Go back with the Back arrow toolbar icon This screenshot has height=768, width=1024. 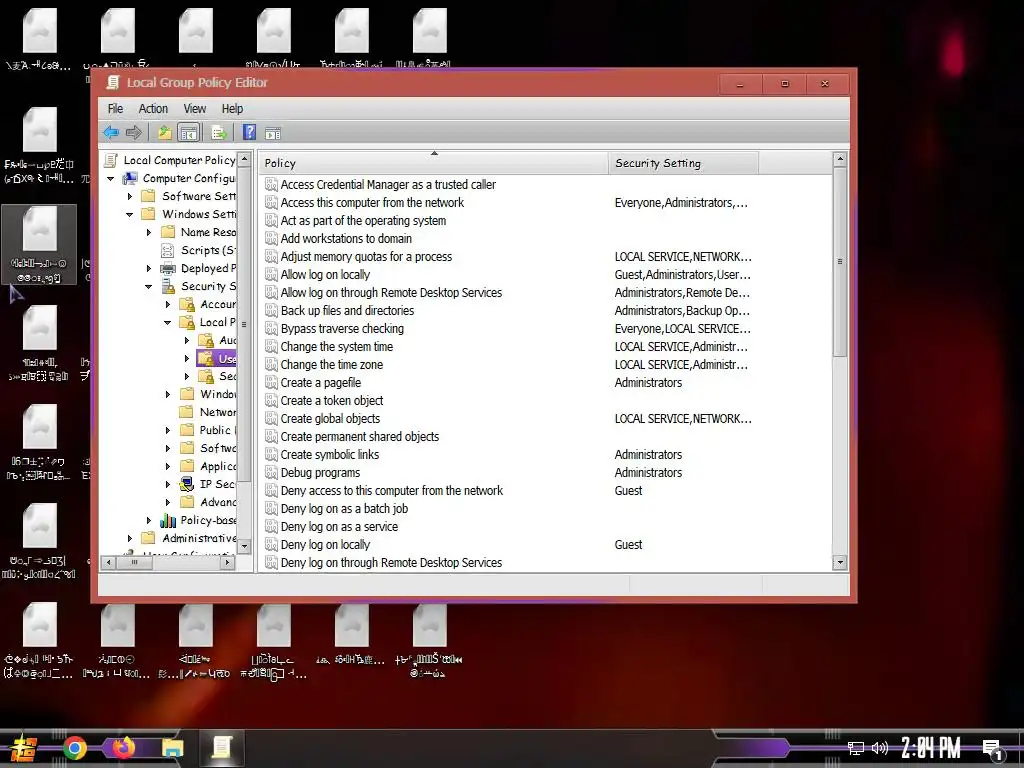click(111, 133)
